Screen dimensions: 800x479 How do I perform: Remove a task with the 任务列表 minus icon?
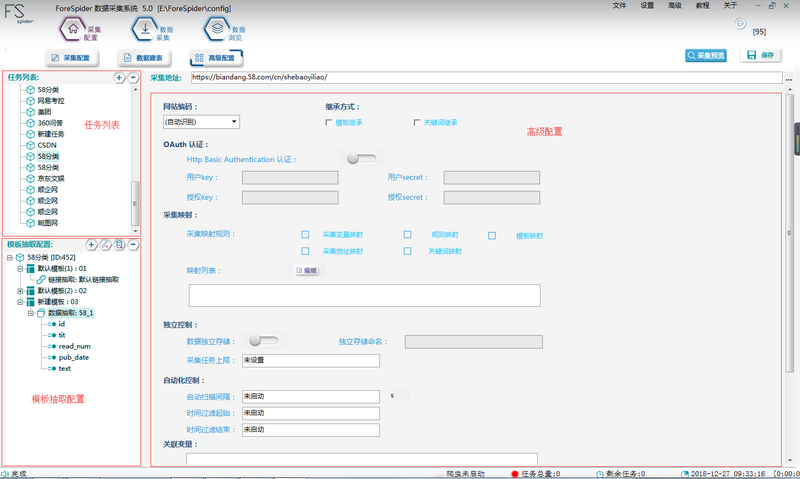pyautogui.click(x=133, y=78)
